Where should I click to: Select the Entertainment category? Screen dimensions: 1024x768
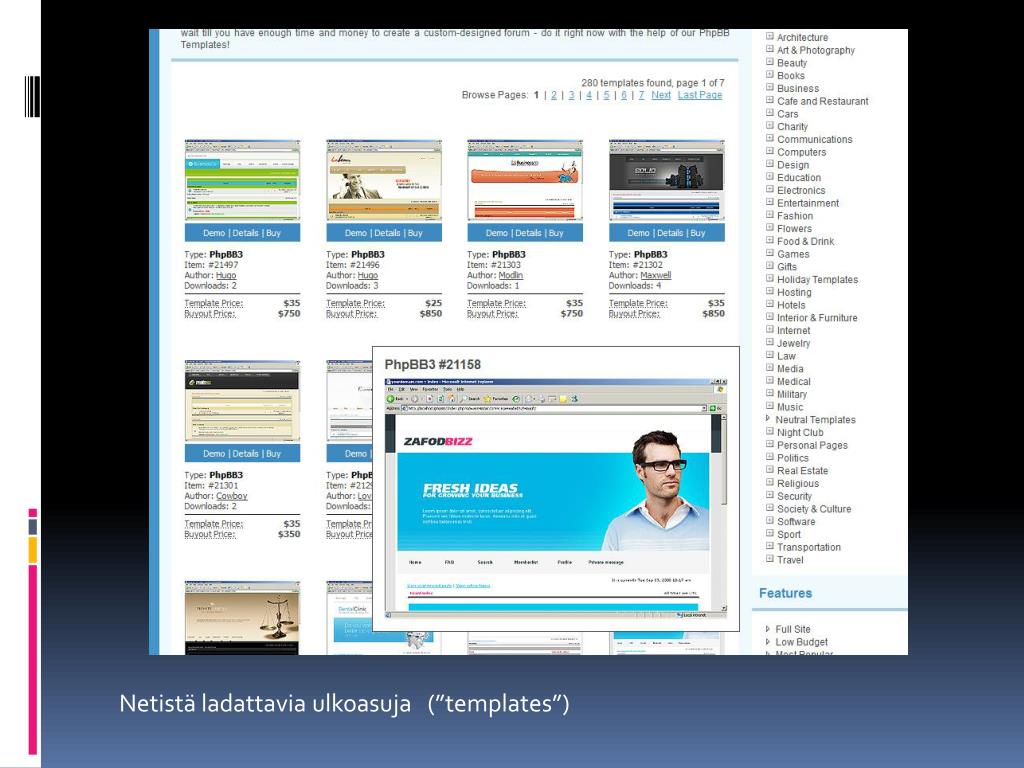click(x=808, y=203)
